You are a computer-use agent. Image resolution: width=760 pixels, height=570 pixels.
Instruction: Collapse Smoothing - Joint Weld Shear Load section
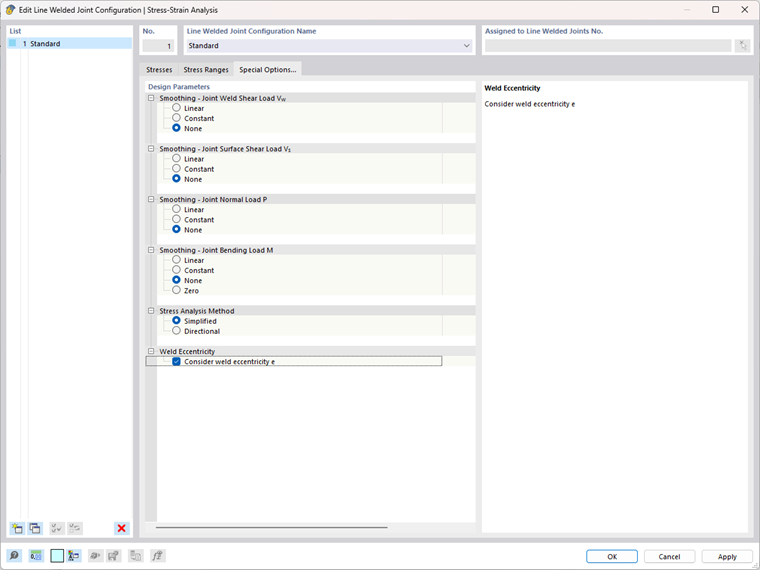pyautogui.click(x=151, y=98)
